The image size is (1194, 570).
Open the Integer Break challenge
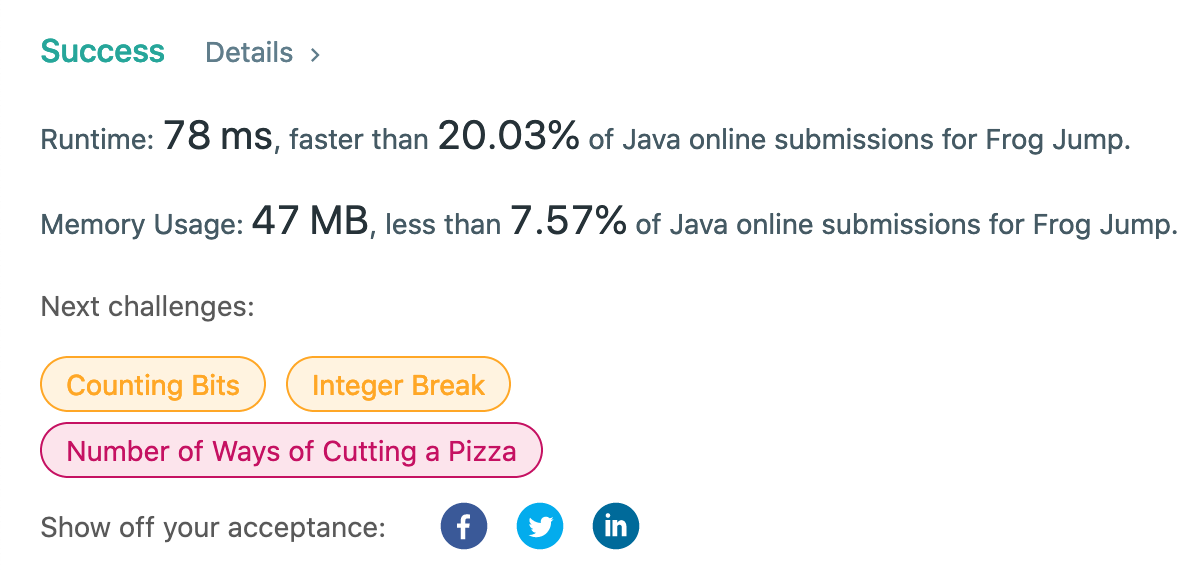398,384
